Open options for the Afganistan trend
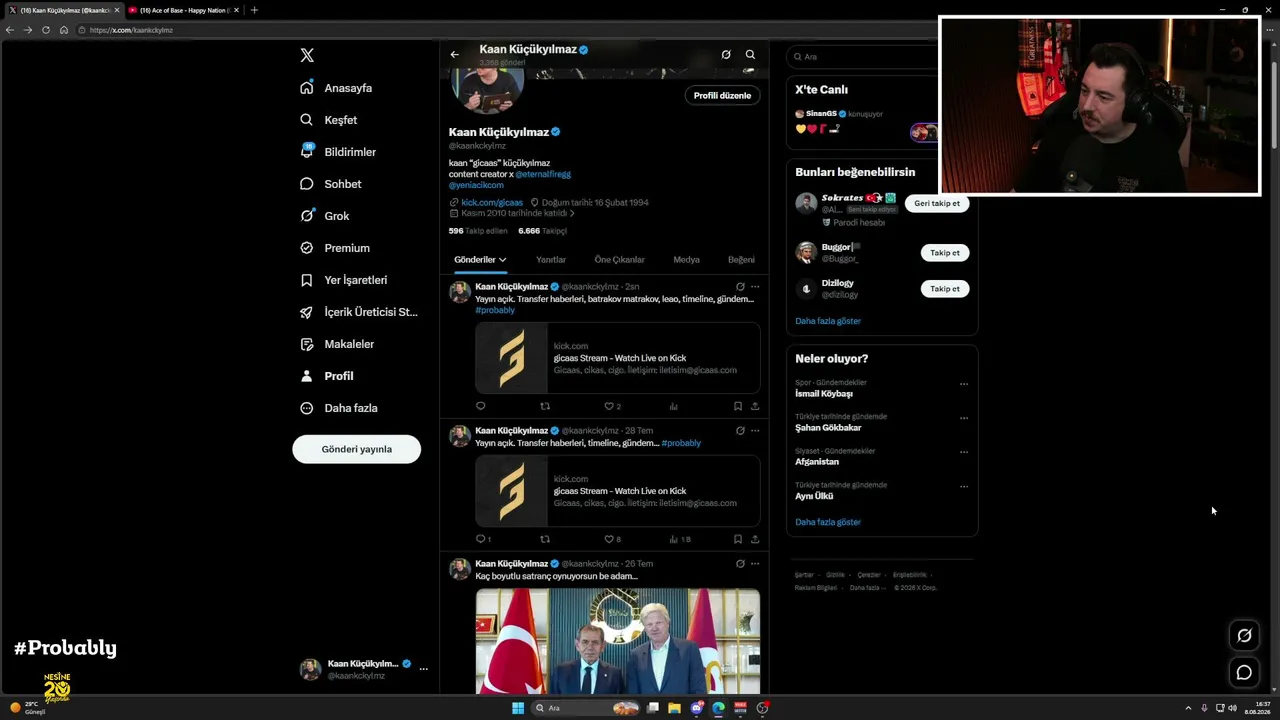This screenshot has height=720, width=1280. tap(964, 452)
